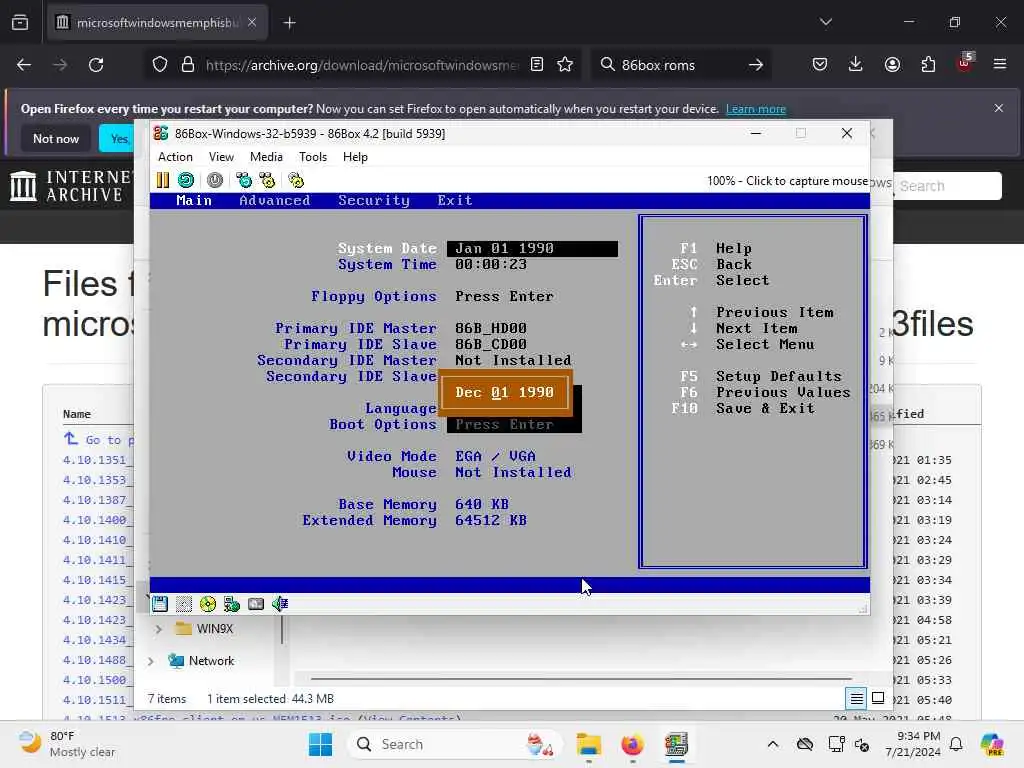The height and width of the screenshot is (768, 1024).
Task: Open File Explorer from taskbar
Action: coord(588,744)
